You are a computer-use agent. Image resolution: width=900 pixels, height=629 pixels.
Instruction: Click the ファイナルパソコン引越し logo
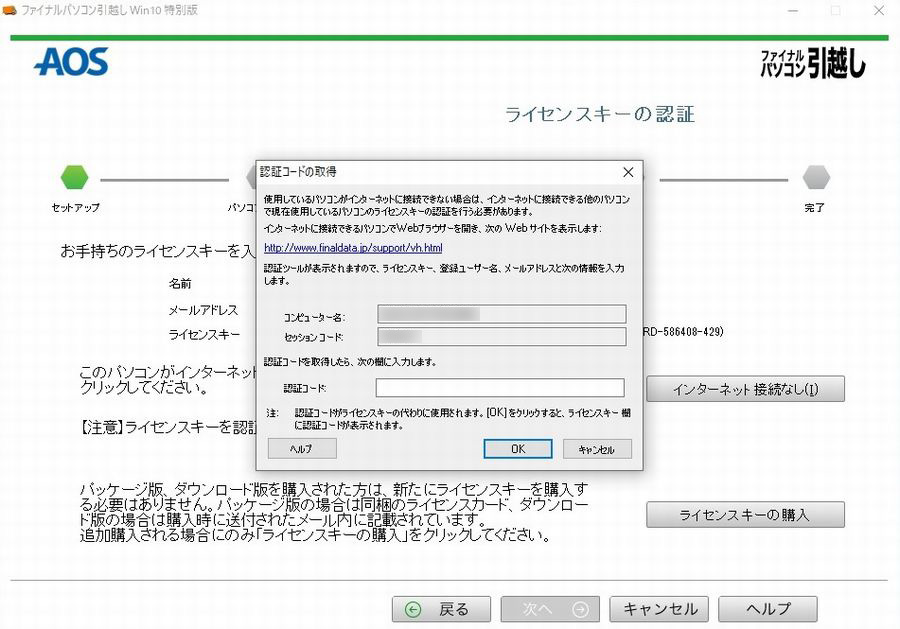coord(813,63)
